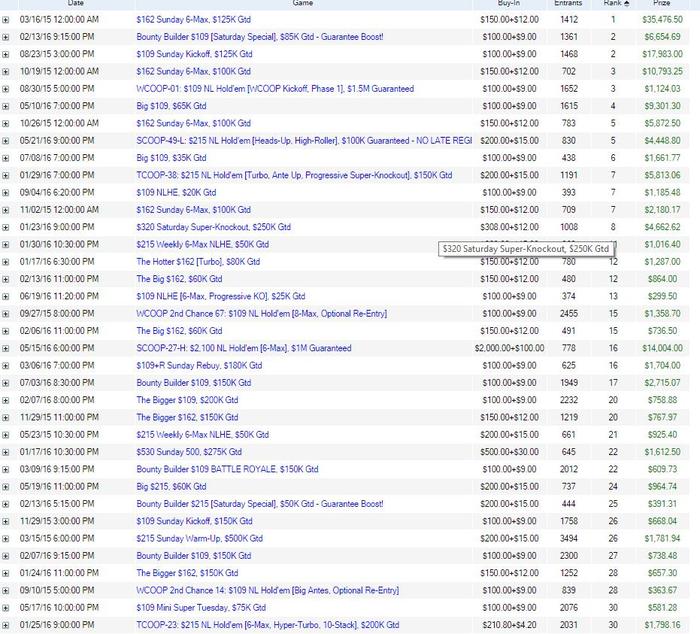Open WCOOP-01 $109 NL Hold'em Kickoff link
Screen dimensions: 700x634
point(275,89)
